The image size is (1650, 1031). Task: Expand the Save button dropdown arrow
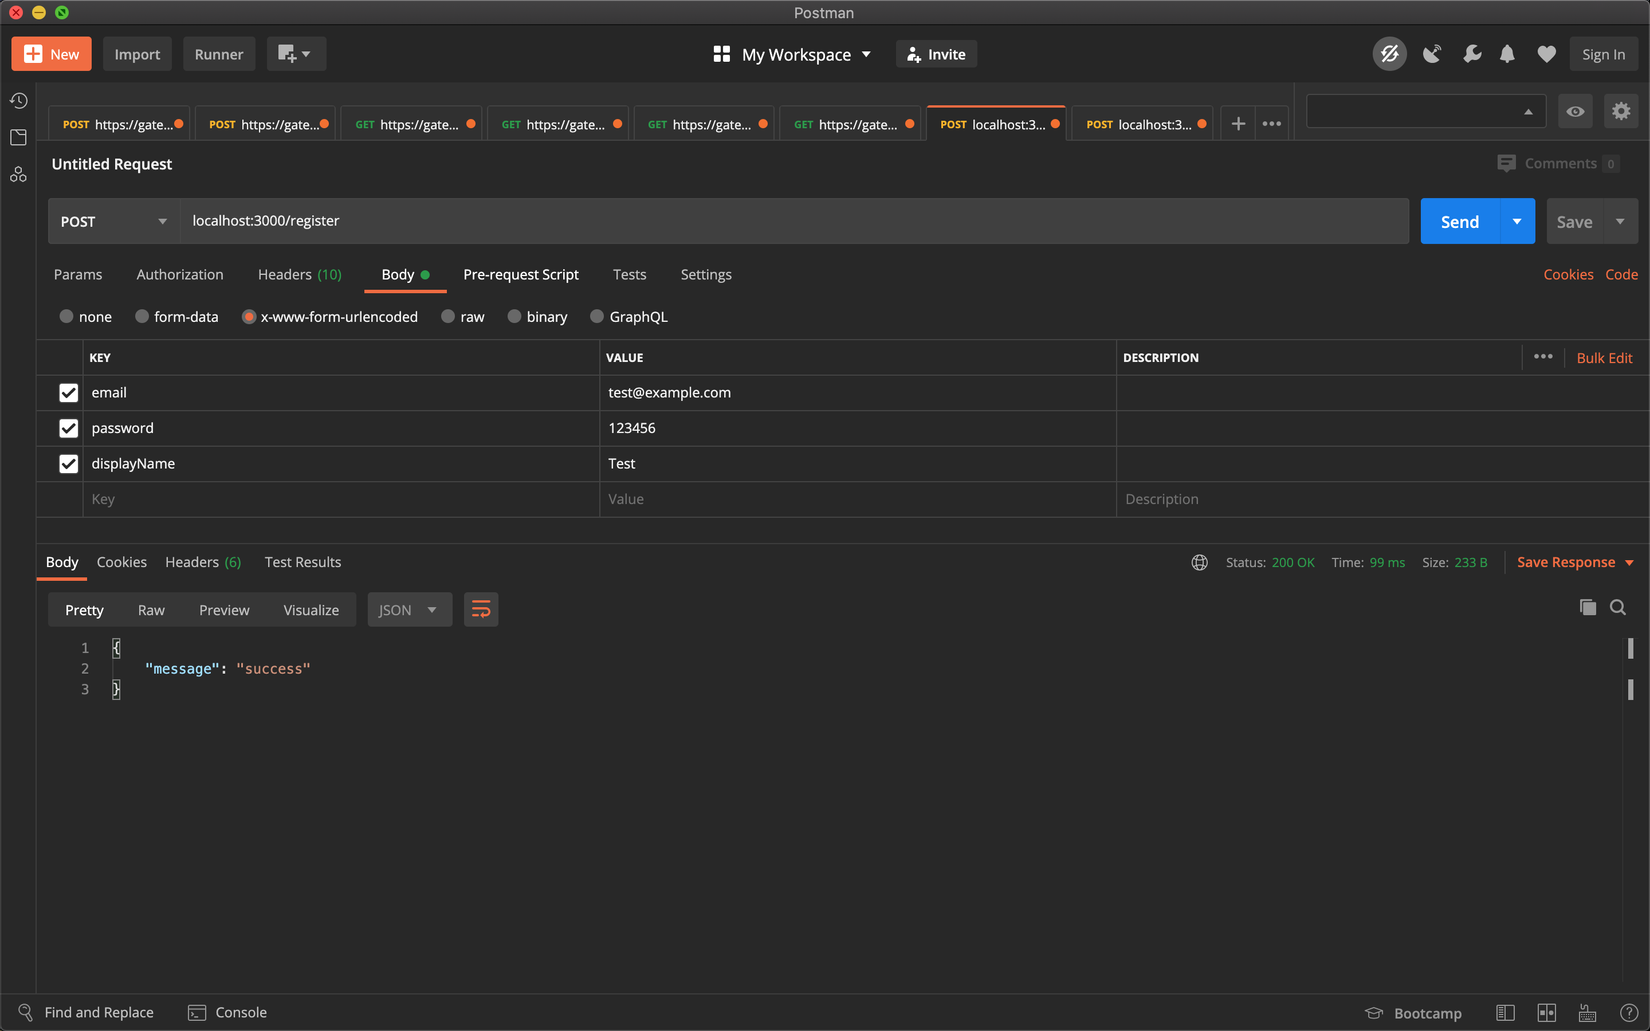[x=1620, y=221]
